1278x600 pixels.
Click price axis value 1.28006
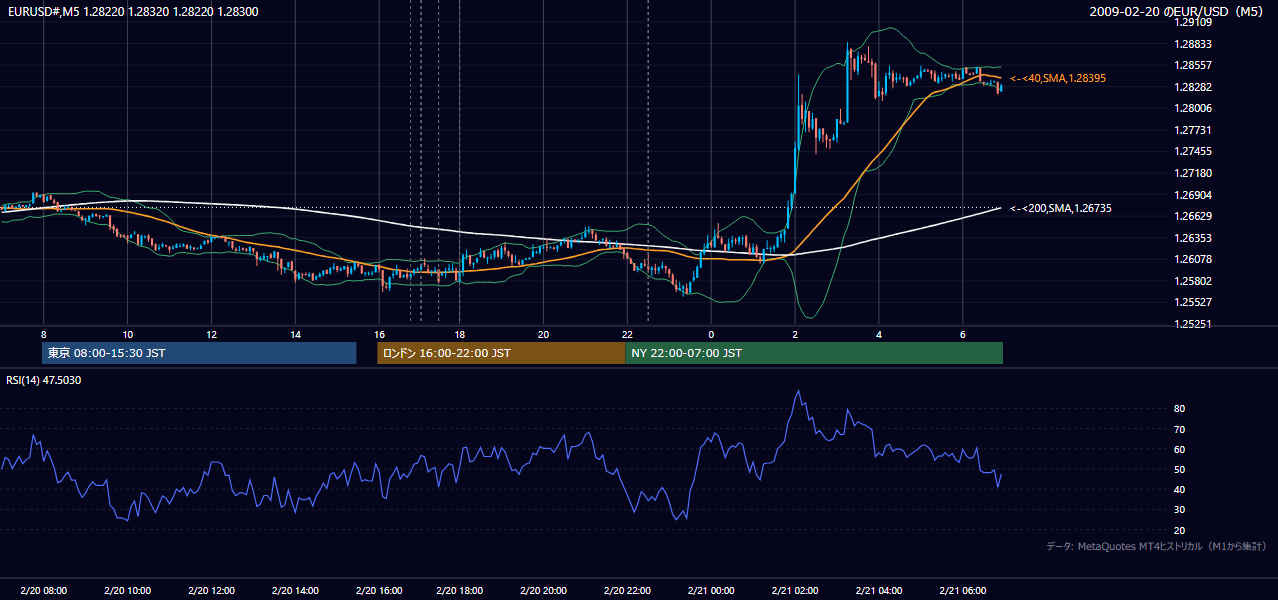pyautogui.click(x=1193, y=108)
